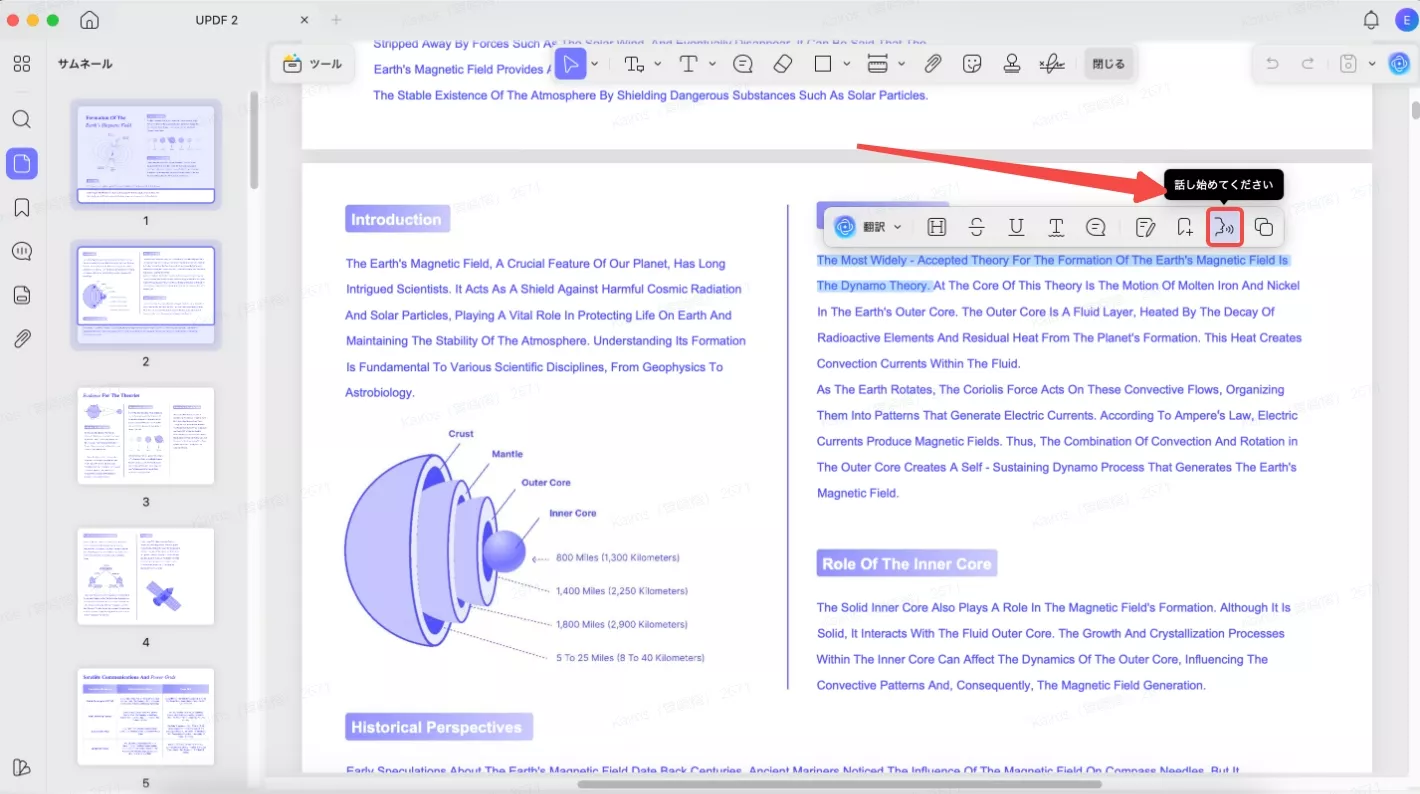Show the bookmarks panel
The width and height of the screenshot is (1420, 794).
22,208
